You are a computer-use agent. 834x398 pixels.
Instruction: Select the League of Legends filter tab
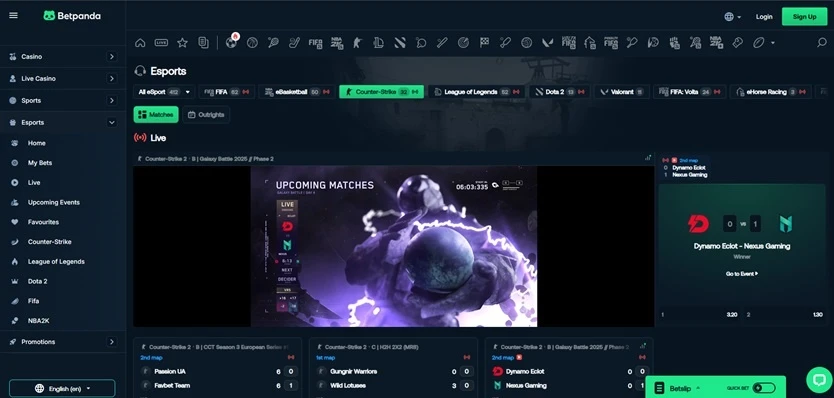click(x=477, y=92)
